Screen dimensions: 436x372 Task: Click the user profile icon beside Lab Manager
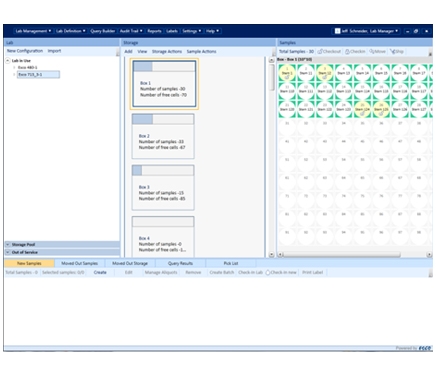[337, 31]
